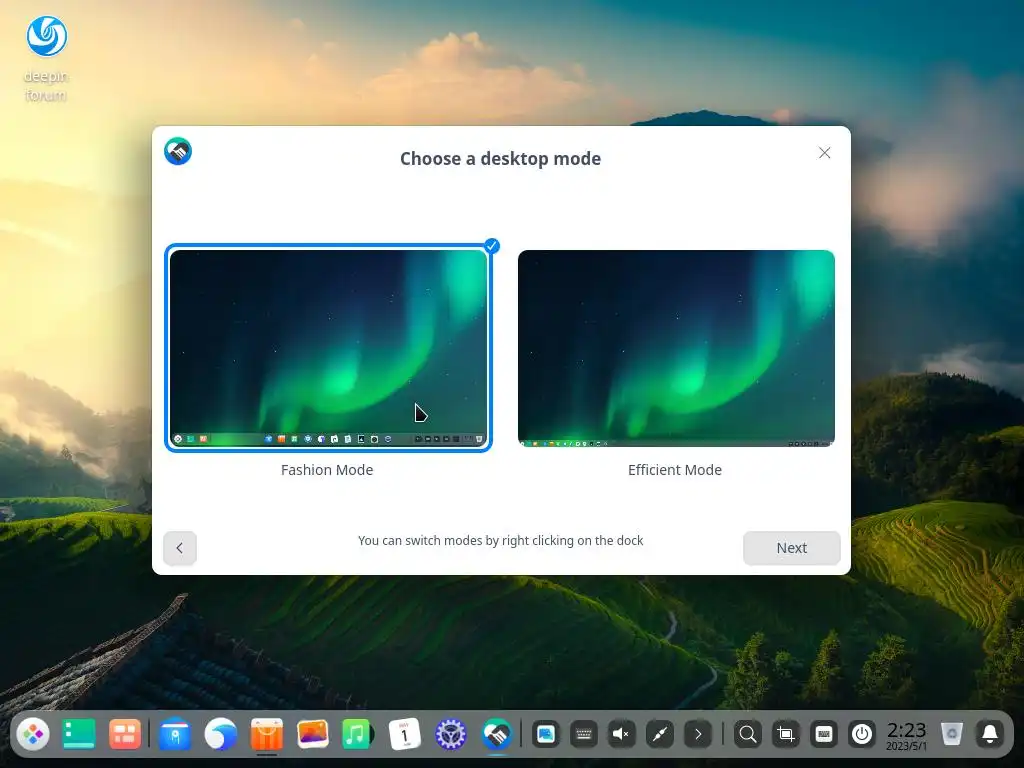
Task: Select the Fashion Mode preview
Action: (328, 348)
